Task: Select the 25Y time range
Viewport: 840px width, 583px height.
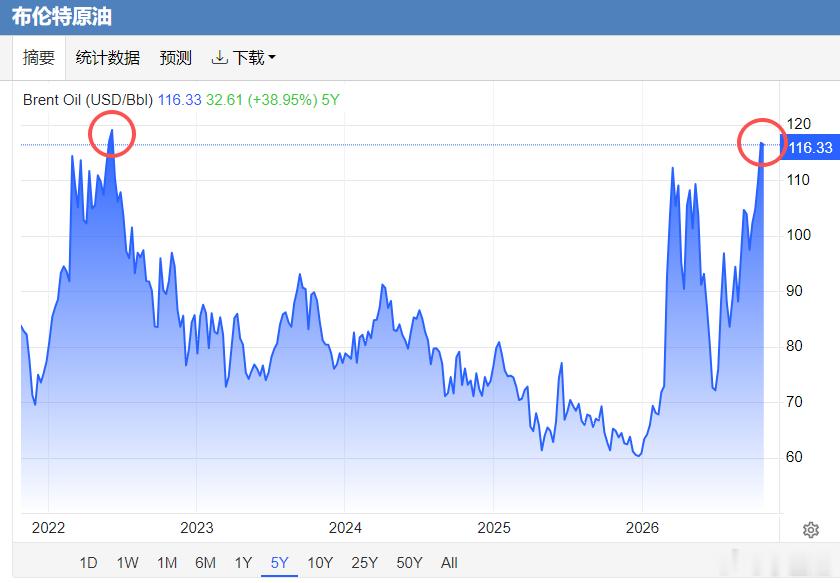Action: coord(364,563)
